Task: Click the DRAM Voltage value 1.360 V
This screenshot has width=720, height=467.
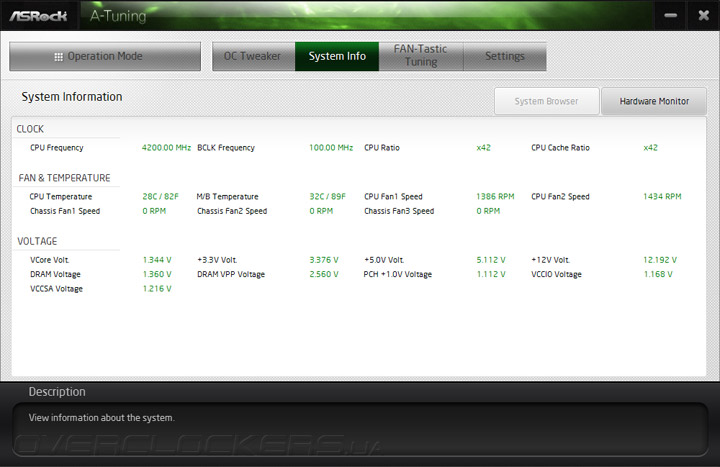Action: pyautogui.click(x=157, y=274)
